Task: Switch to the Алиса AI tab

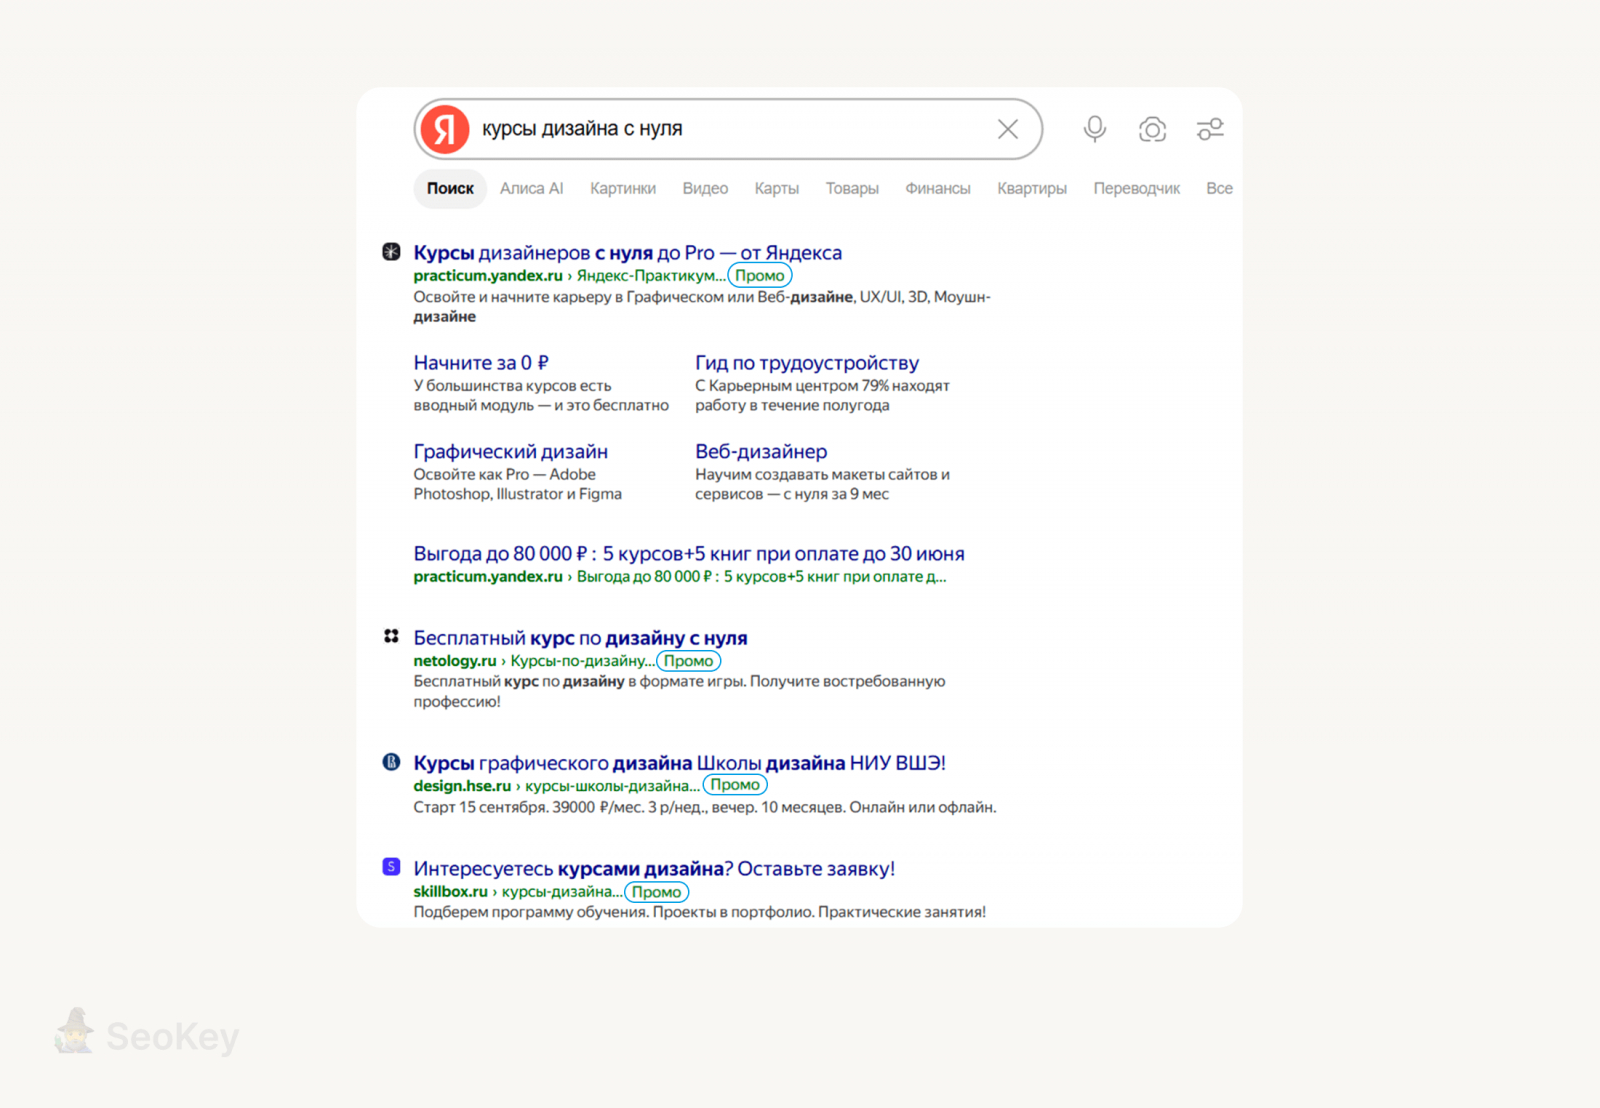Action: [x=532, y=188]
